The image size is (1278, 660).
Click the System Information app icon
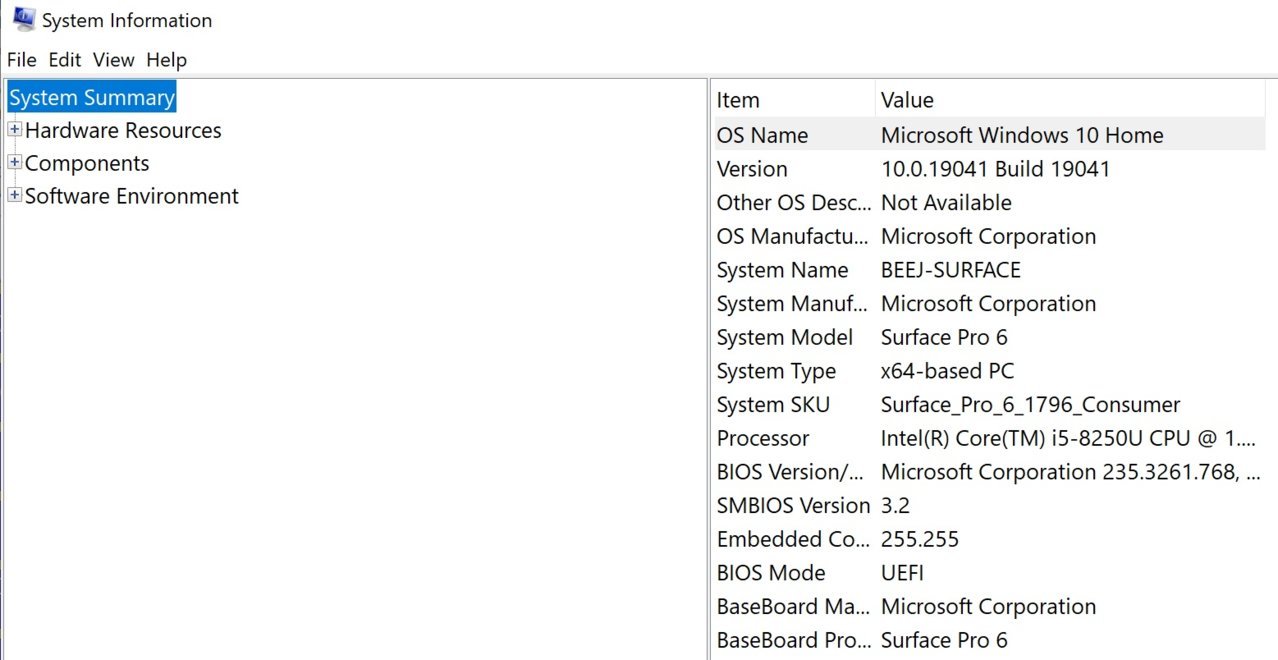click(24, 19)
